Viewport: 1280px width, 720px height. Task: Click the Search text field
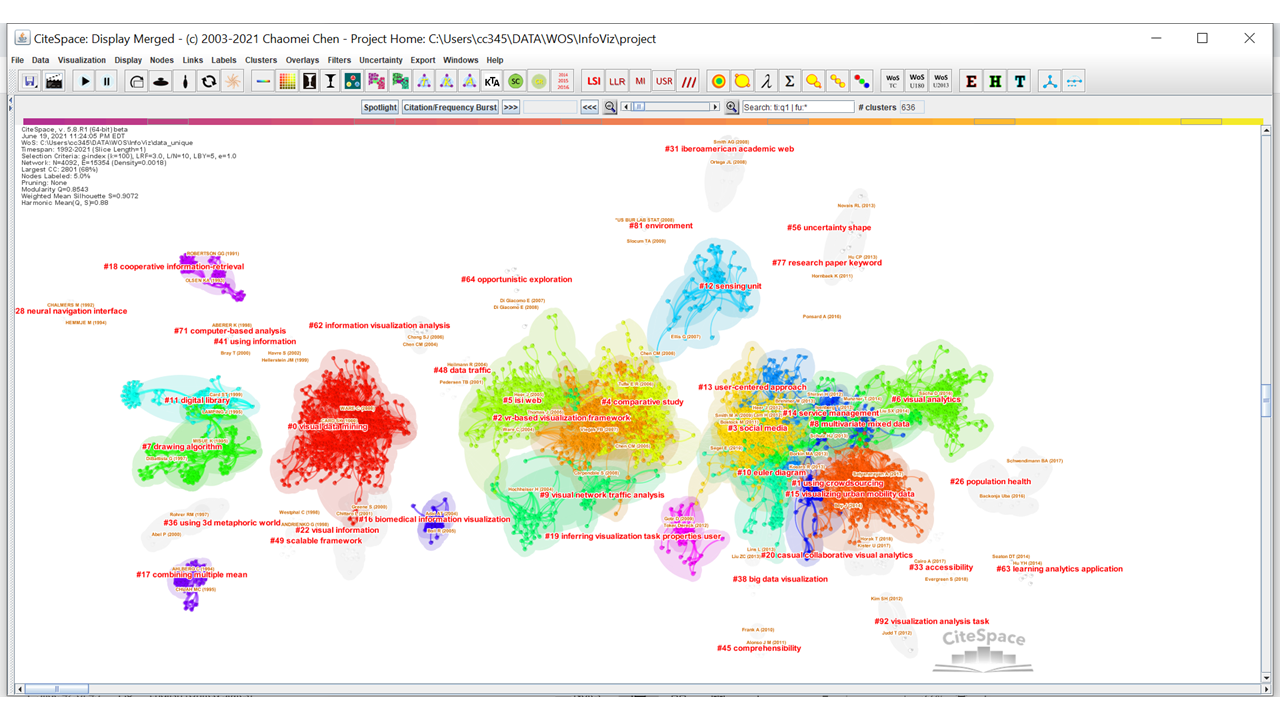click(x=798, y=107)
